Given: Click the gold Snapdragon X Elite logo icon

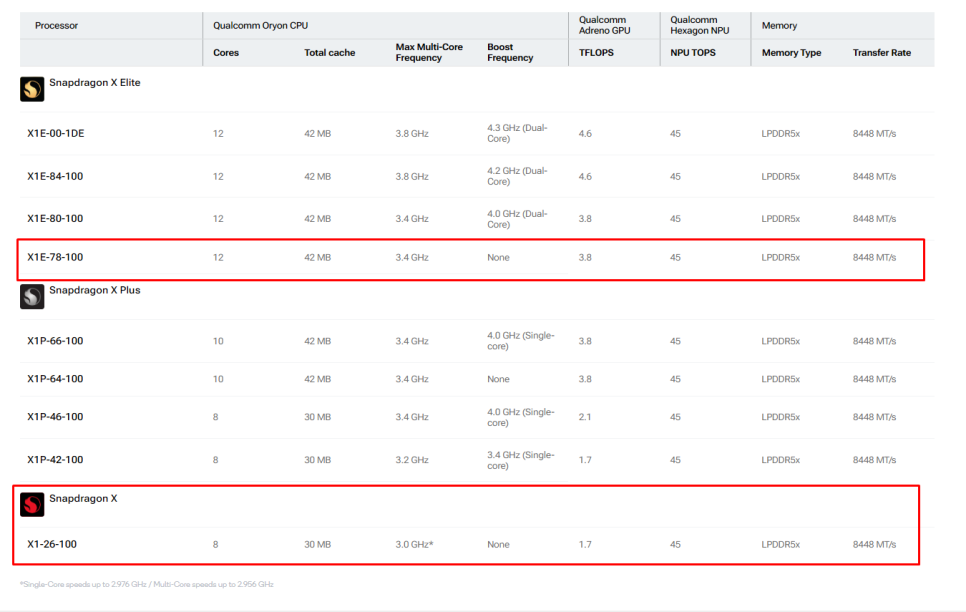Looking at the screenshot, I should [32, 90].
